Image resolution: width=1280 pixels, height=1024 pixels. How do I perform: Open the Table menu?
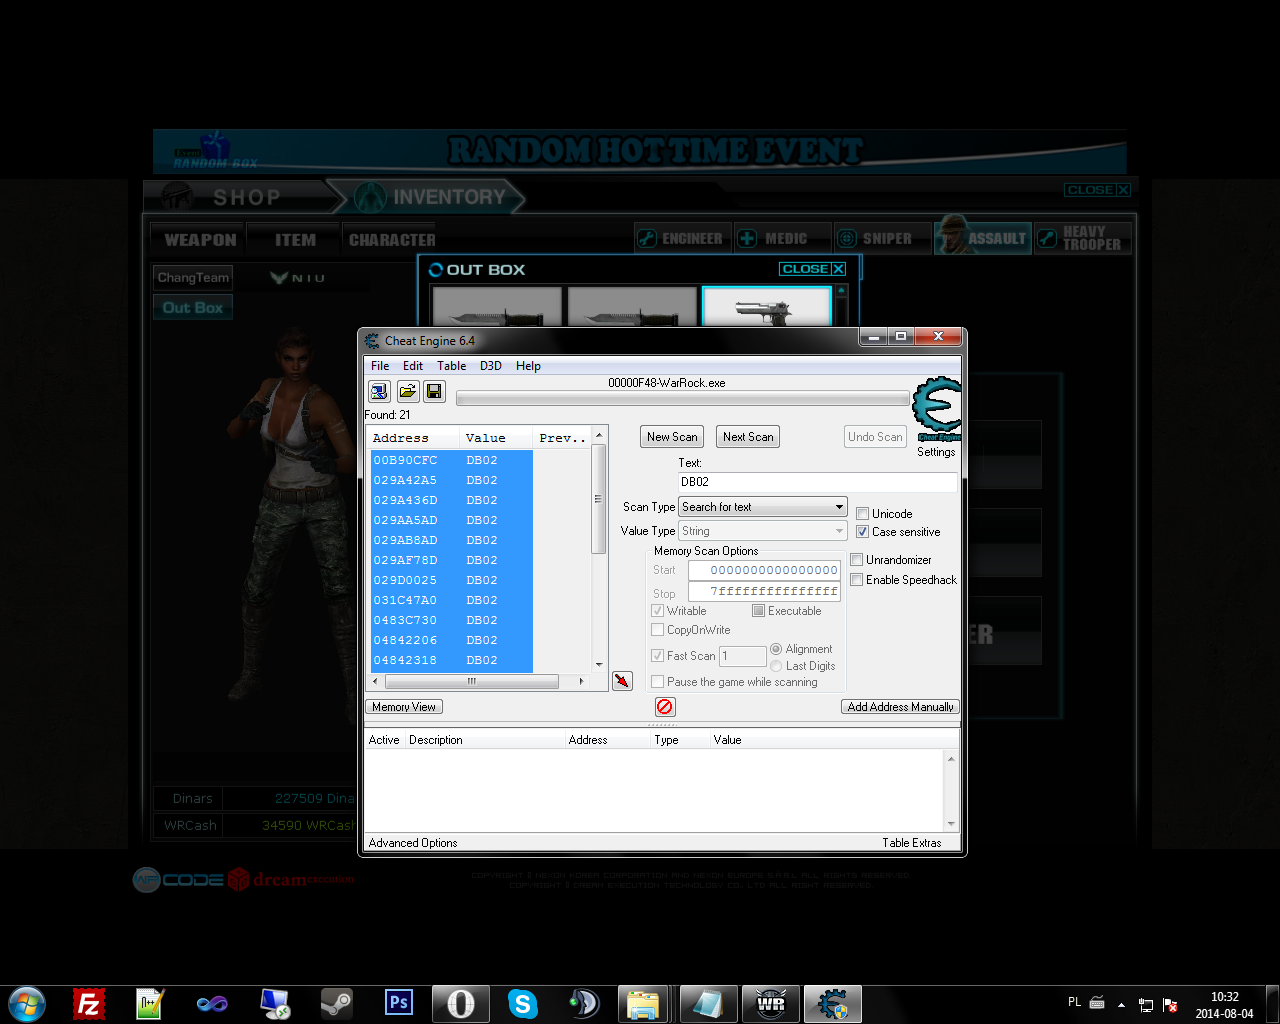click(x=452, y=366)
